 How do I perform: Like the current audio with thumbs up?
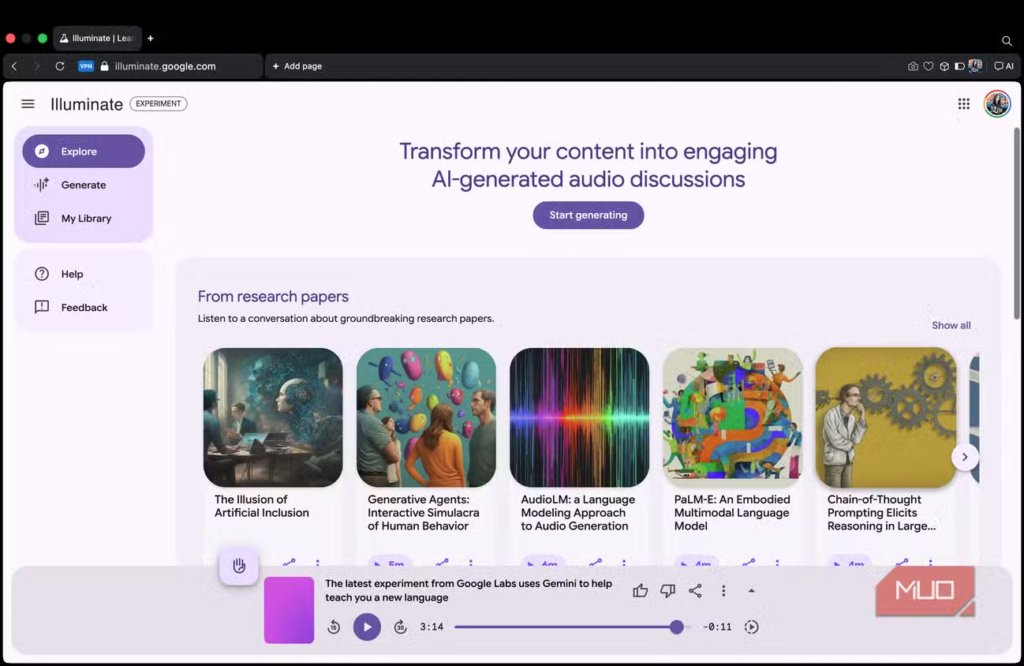point(640,591)
